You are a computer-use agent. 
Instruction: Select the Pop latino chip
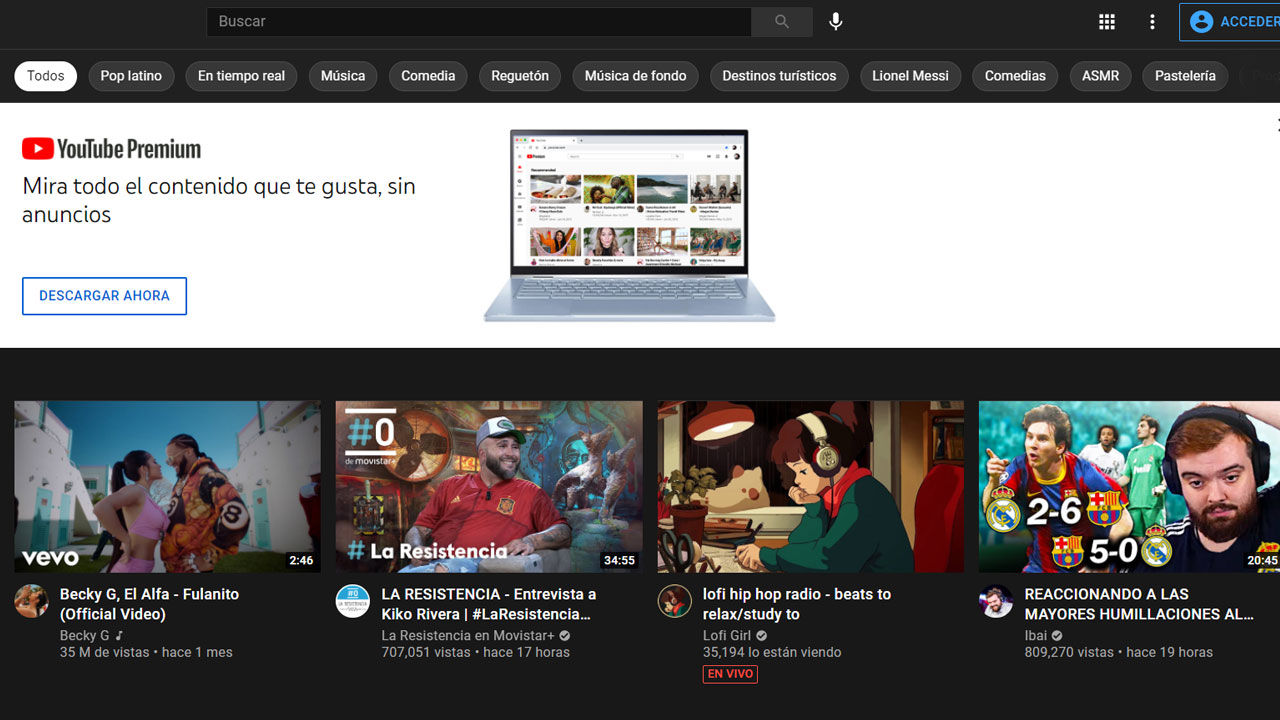coord(131,76)
